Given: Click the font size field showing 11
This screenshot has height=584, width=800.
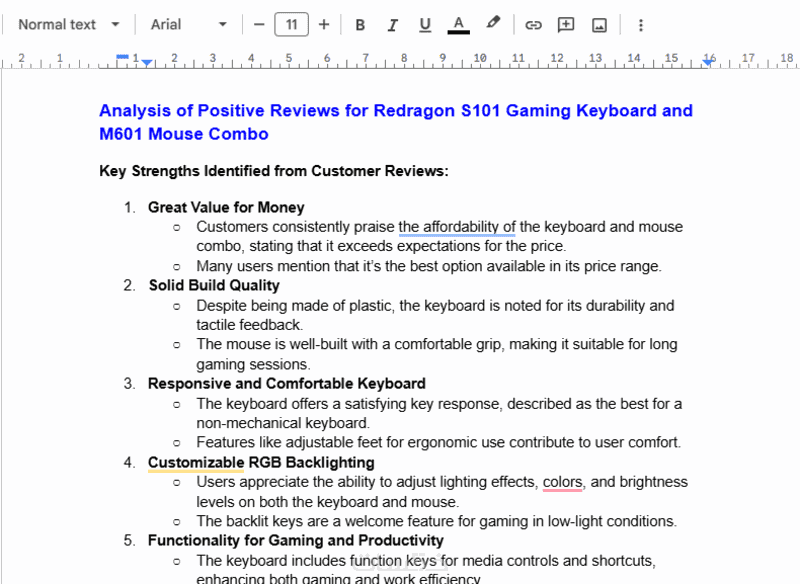Looking at the screenshot, I should pyautogui.click(x=291, y=24).
